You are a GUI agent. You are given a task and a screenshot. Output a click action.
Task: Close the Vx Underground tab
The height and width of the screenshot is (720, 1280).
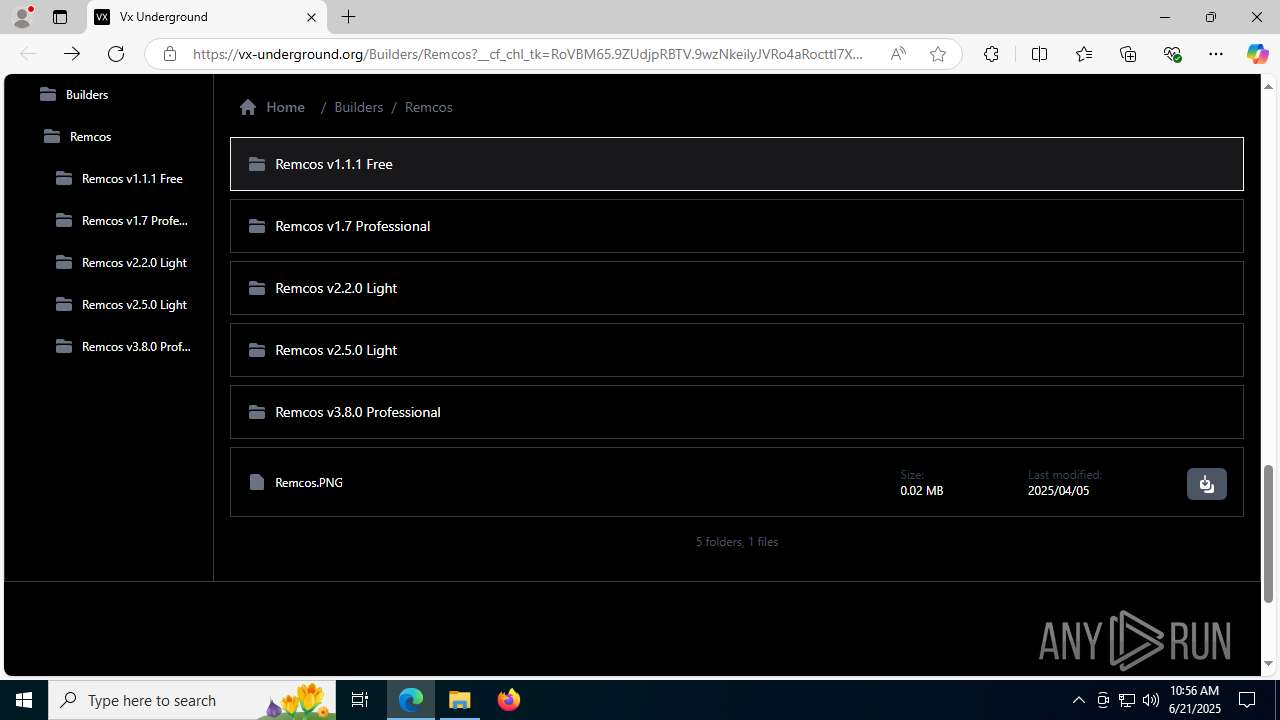[311, 17]
